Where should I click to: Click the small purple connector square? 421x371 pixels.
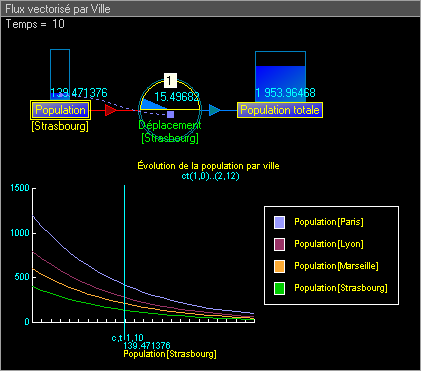point(170,115)
